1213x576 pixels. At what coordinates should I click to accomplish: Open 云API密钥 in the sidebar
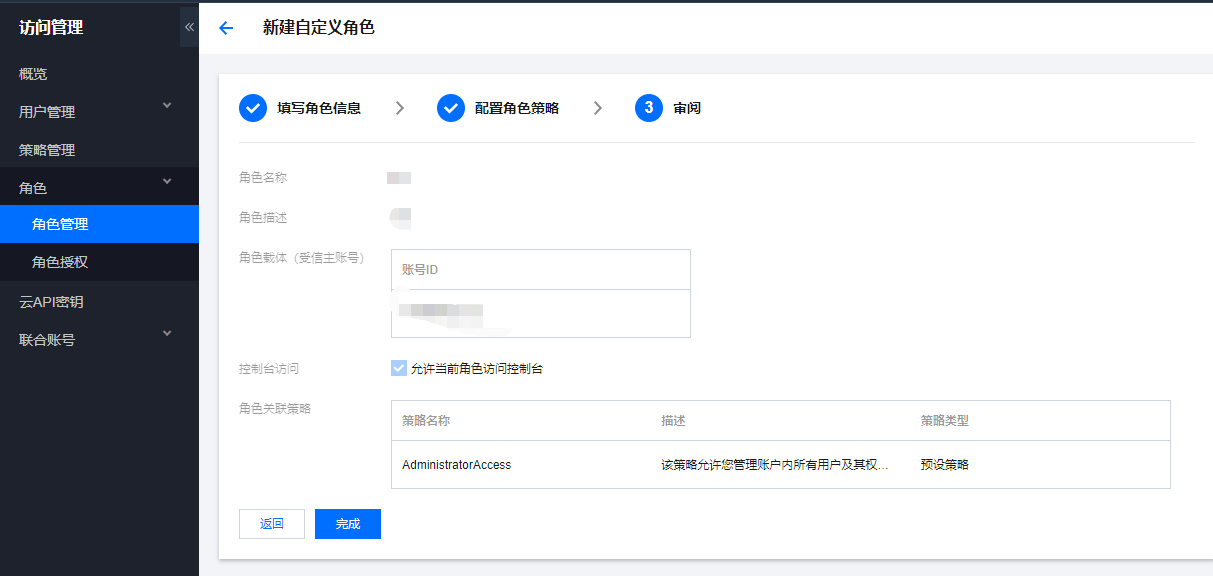point(51,302)
